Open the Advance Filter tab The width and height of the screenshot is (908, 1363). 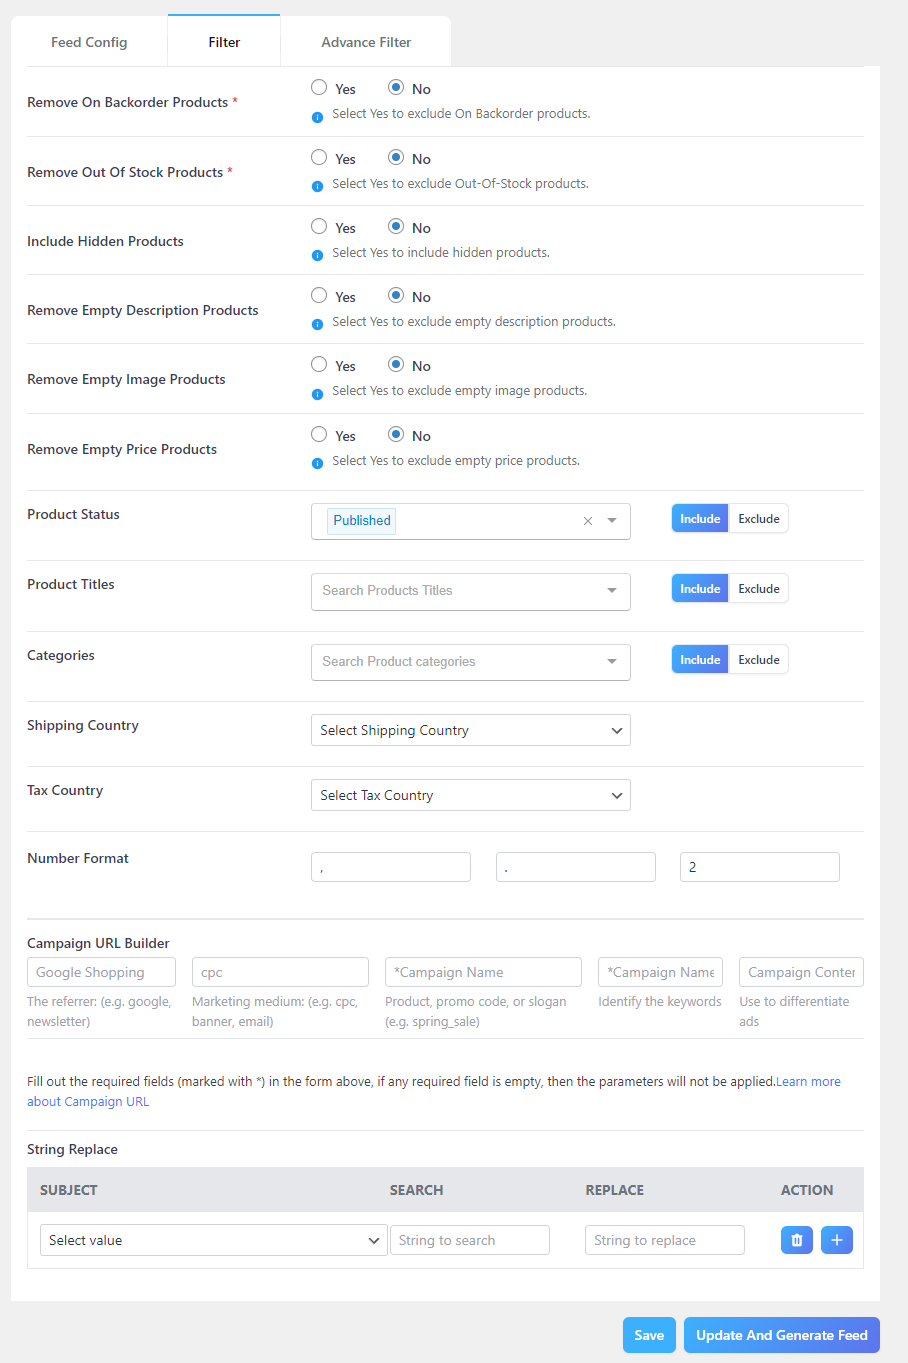point(366,42)
